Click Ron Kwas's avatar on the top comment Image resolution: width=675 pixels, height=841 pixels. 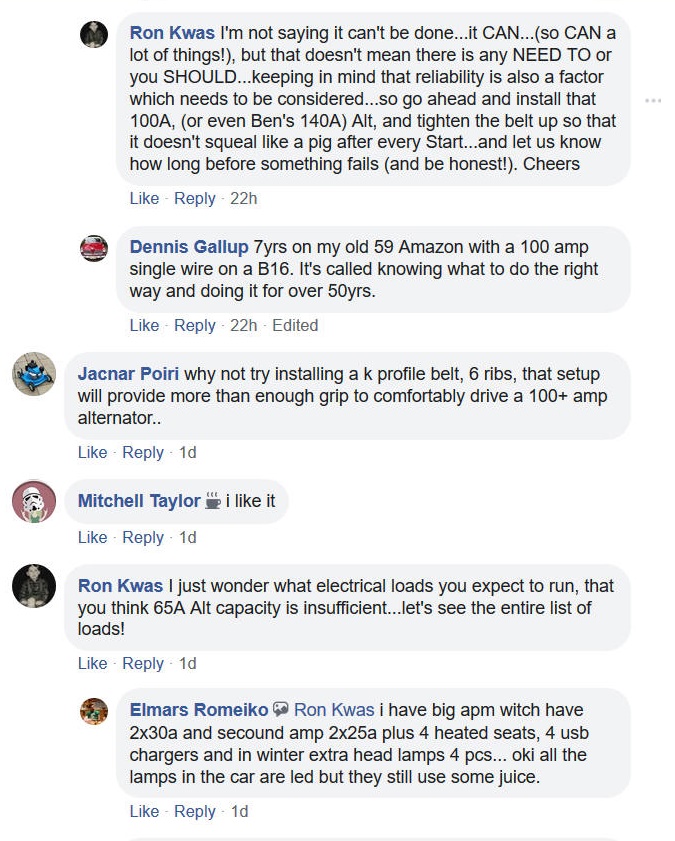coord(93,34)
